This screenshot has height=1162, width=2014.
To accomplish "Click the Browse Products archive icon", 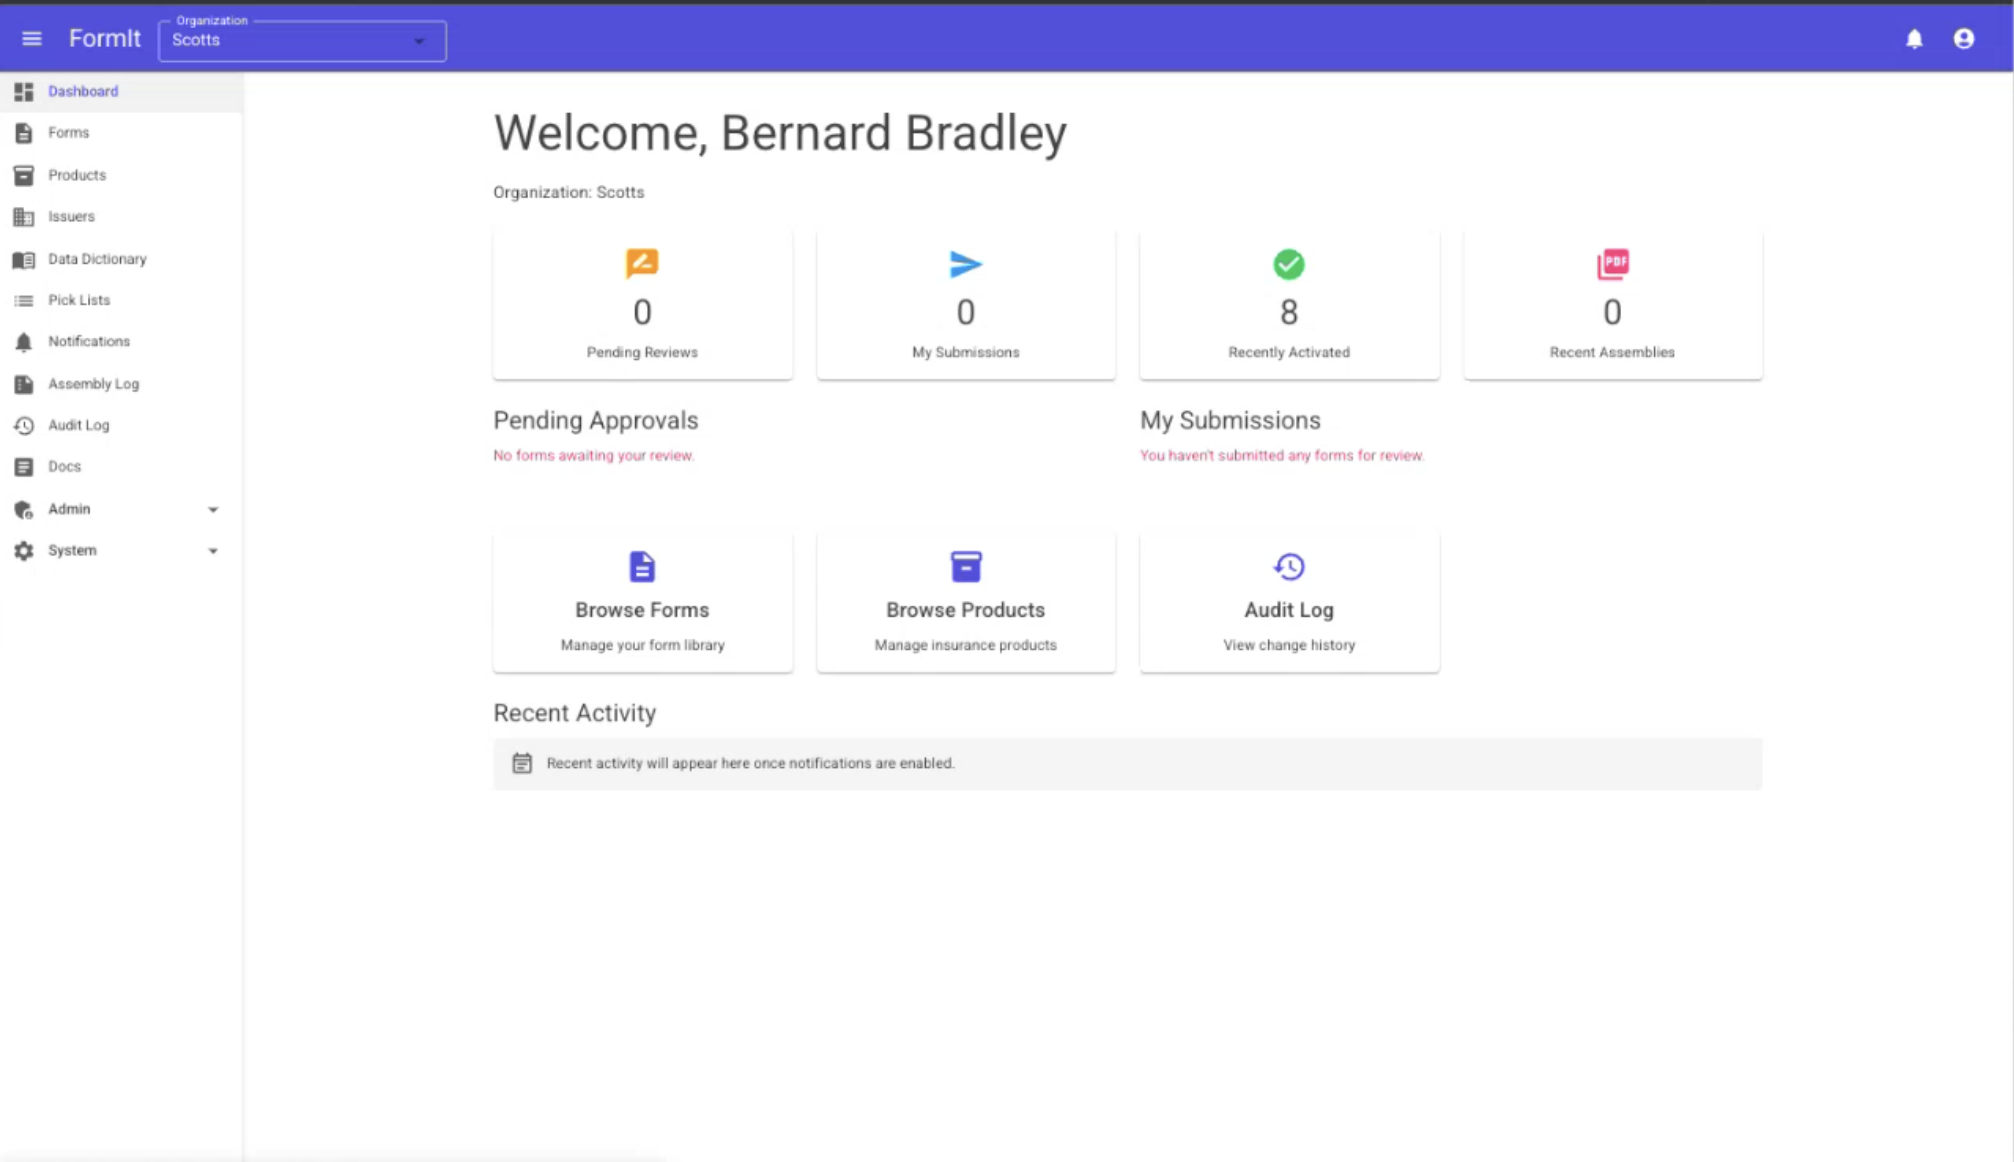I will 965,567.
